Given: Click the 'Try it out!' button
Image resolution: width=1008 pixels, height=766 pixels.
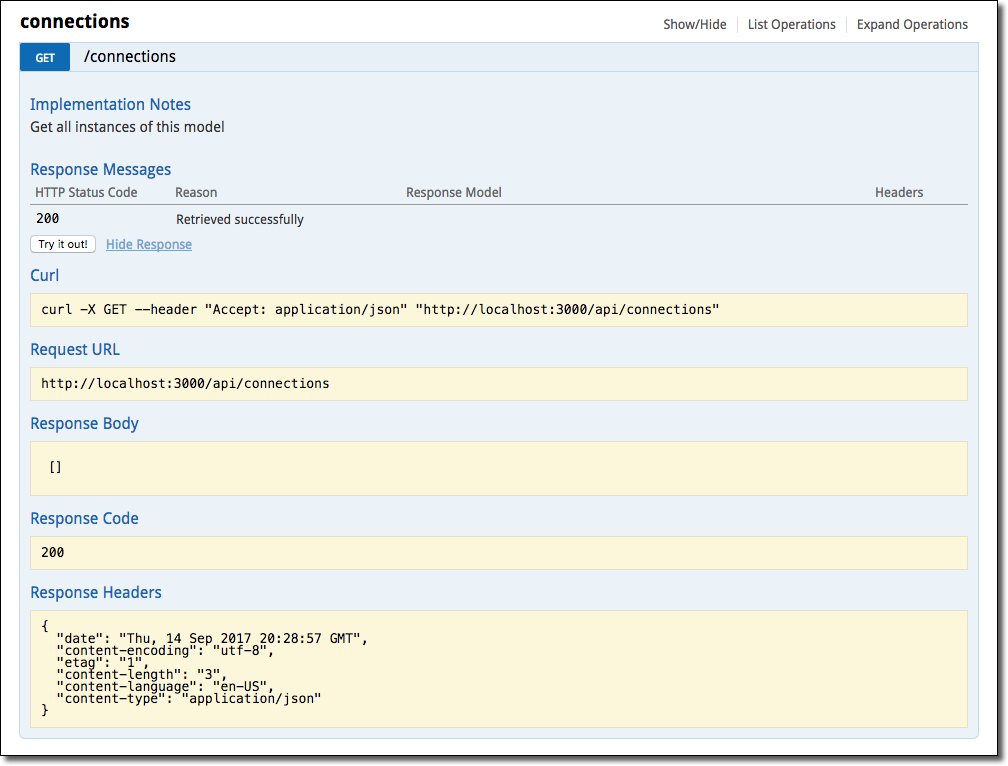Looking at the screenshot, I should [x=63, y=244].
